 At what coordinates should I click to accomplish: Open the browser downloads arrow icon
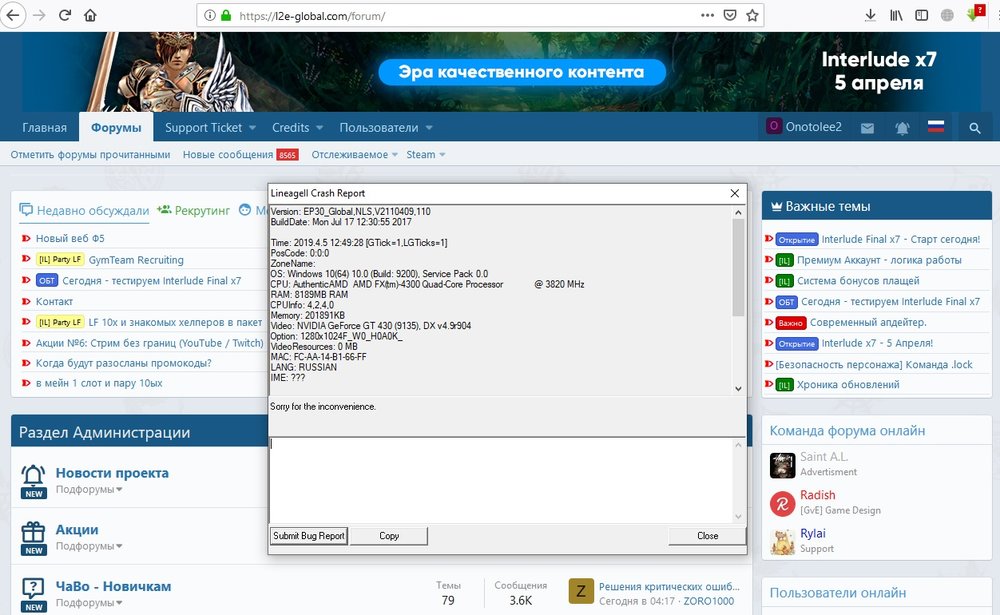(870, 15)
